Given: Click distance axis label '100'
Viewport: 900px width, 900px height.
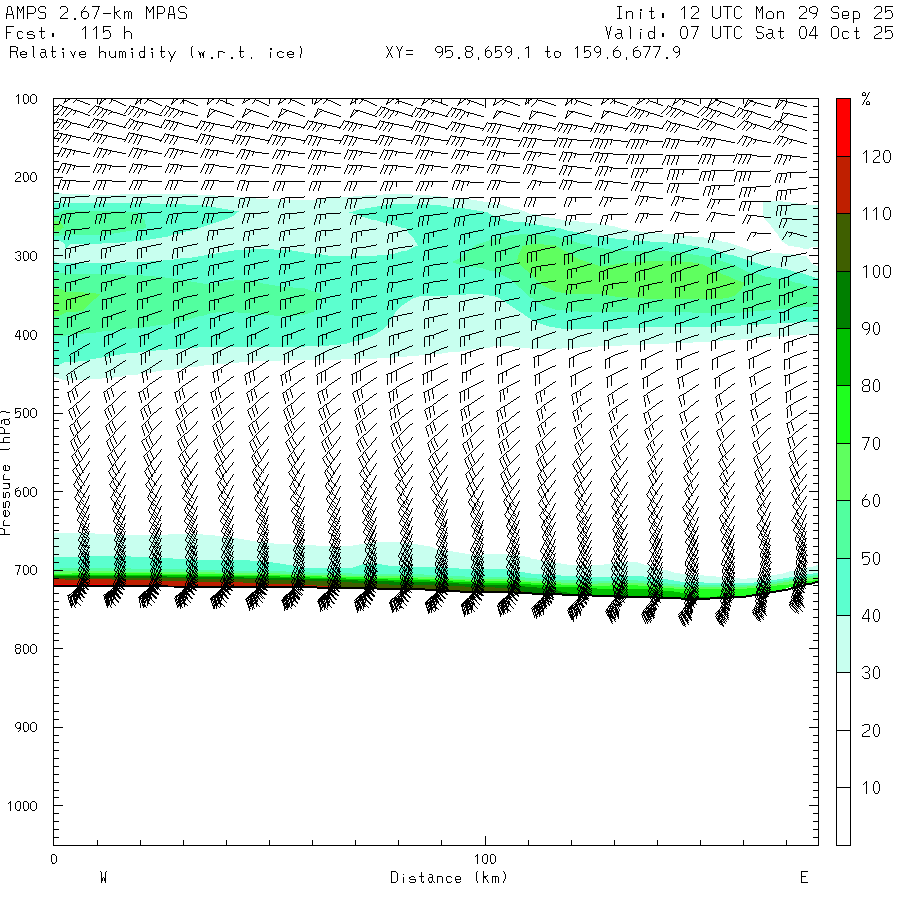Looking at the screenshot, I should 485,859.
